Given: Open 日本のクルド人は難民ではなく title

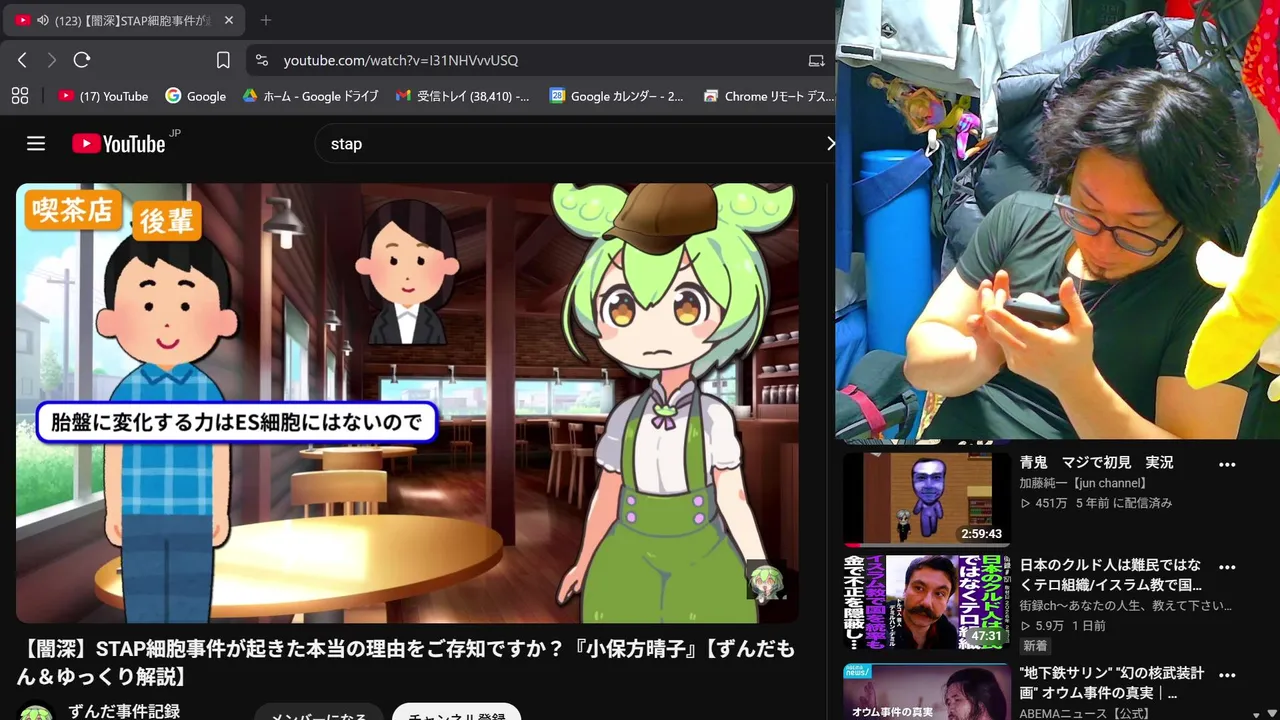Looking at the screenshot, I should 1111,575.
